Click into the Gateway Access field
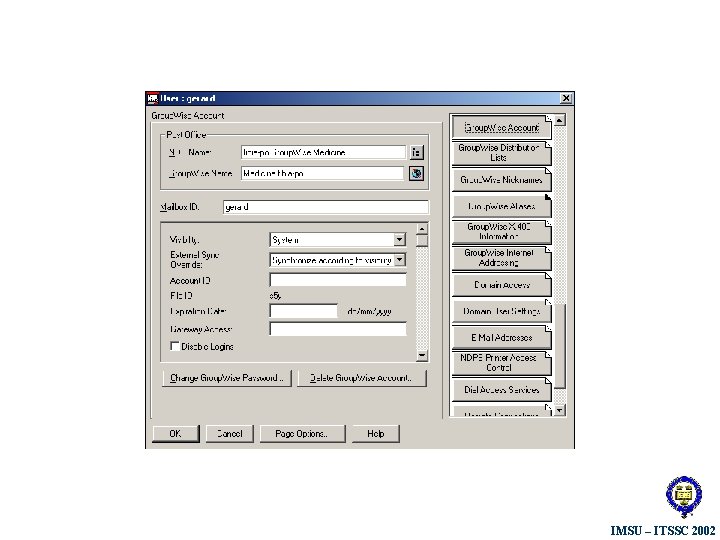The image size is (720, 540). point(338,329)
